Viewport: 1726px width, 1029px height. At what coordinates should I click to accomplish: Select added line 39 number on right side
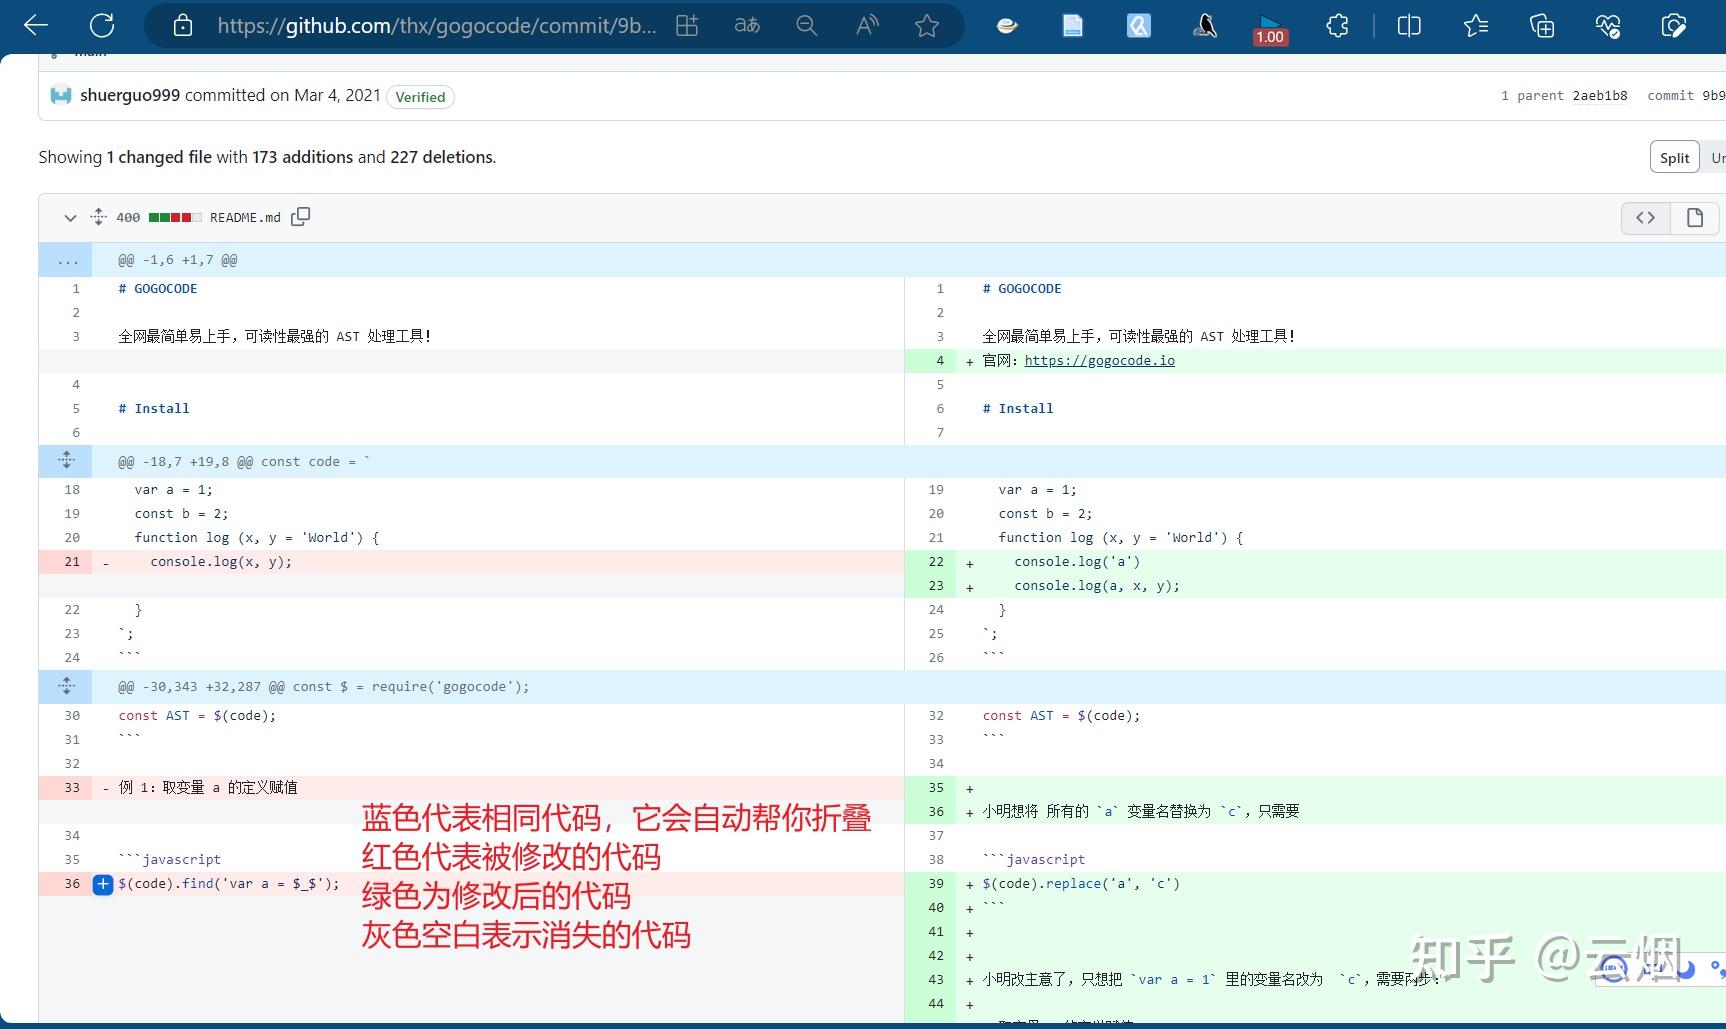click(931, 884)
